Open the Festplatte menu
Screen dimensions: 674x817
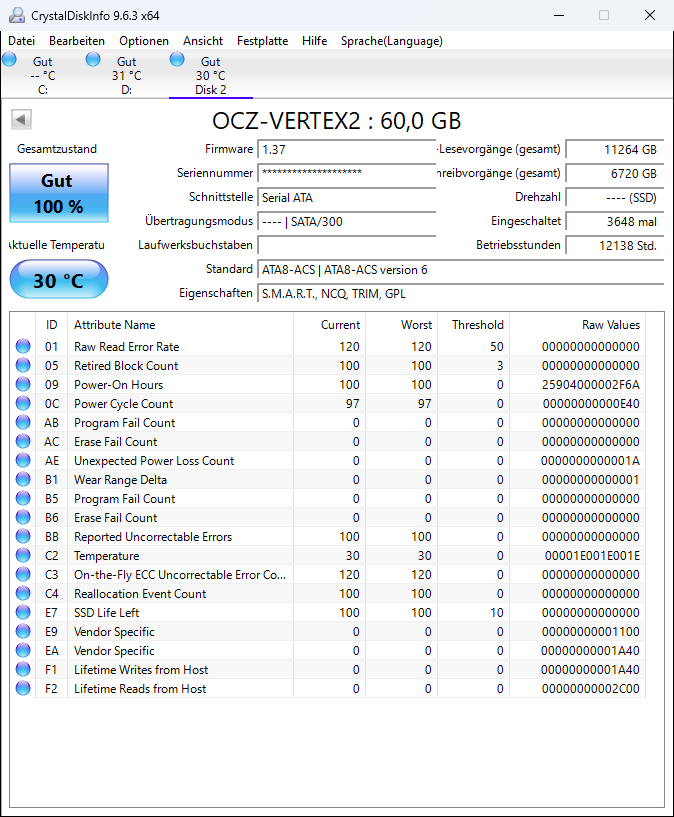(x=262, y=41)
